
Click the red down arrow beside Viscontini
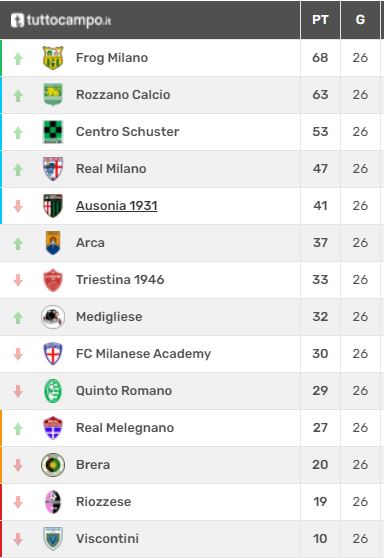click(18, 539)
